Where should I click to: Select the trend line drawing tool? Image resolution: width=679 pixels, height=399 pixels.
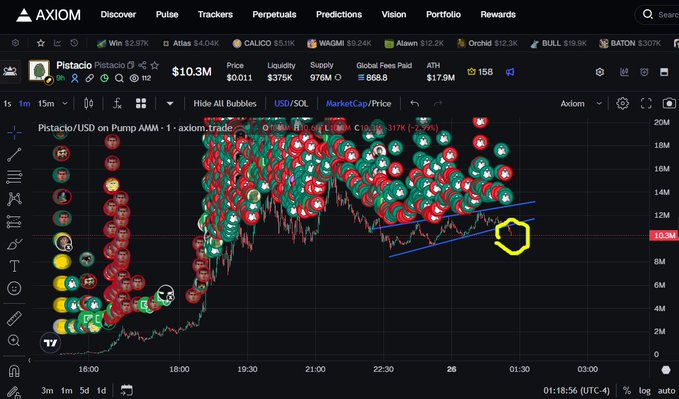(x=14, y=155)
